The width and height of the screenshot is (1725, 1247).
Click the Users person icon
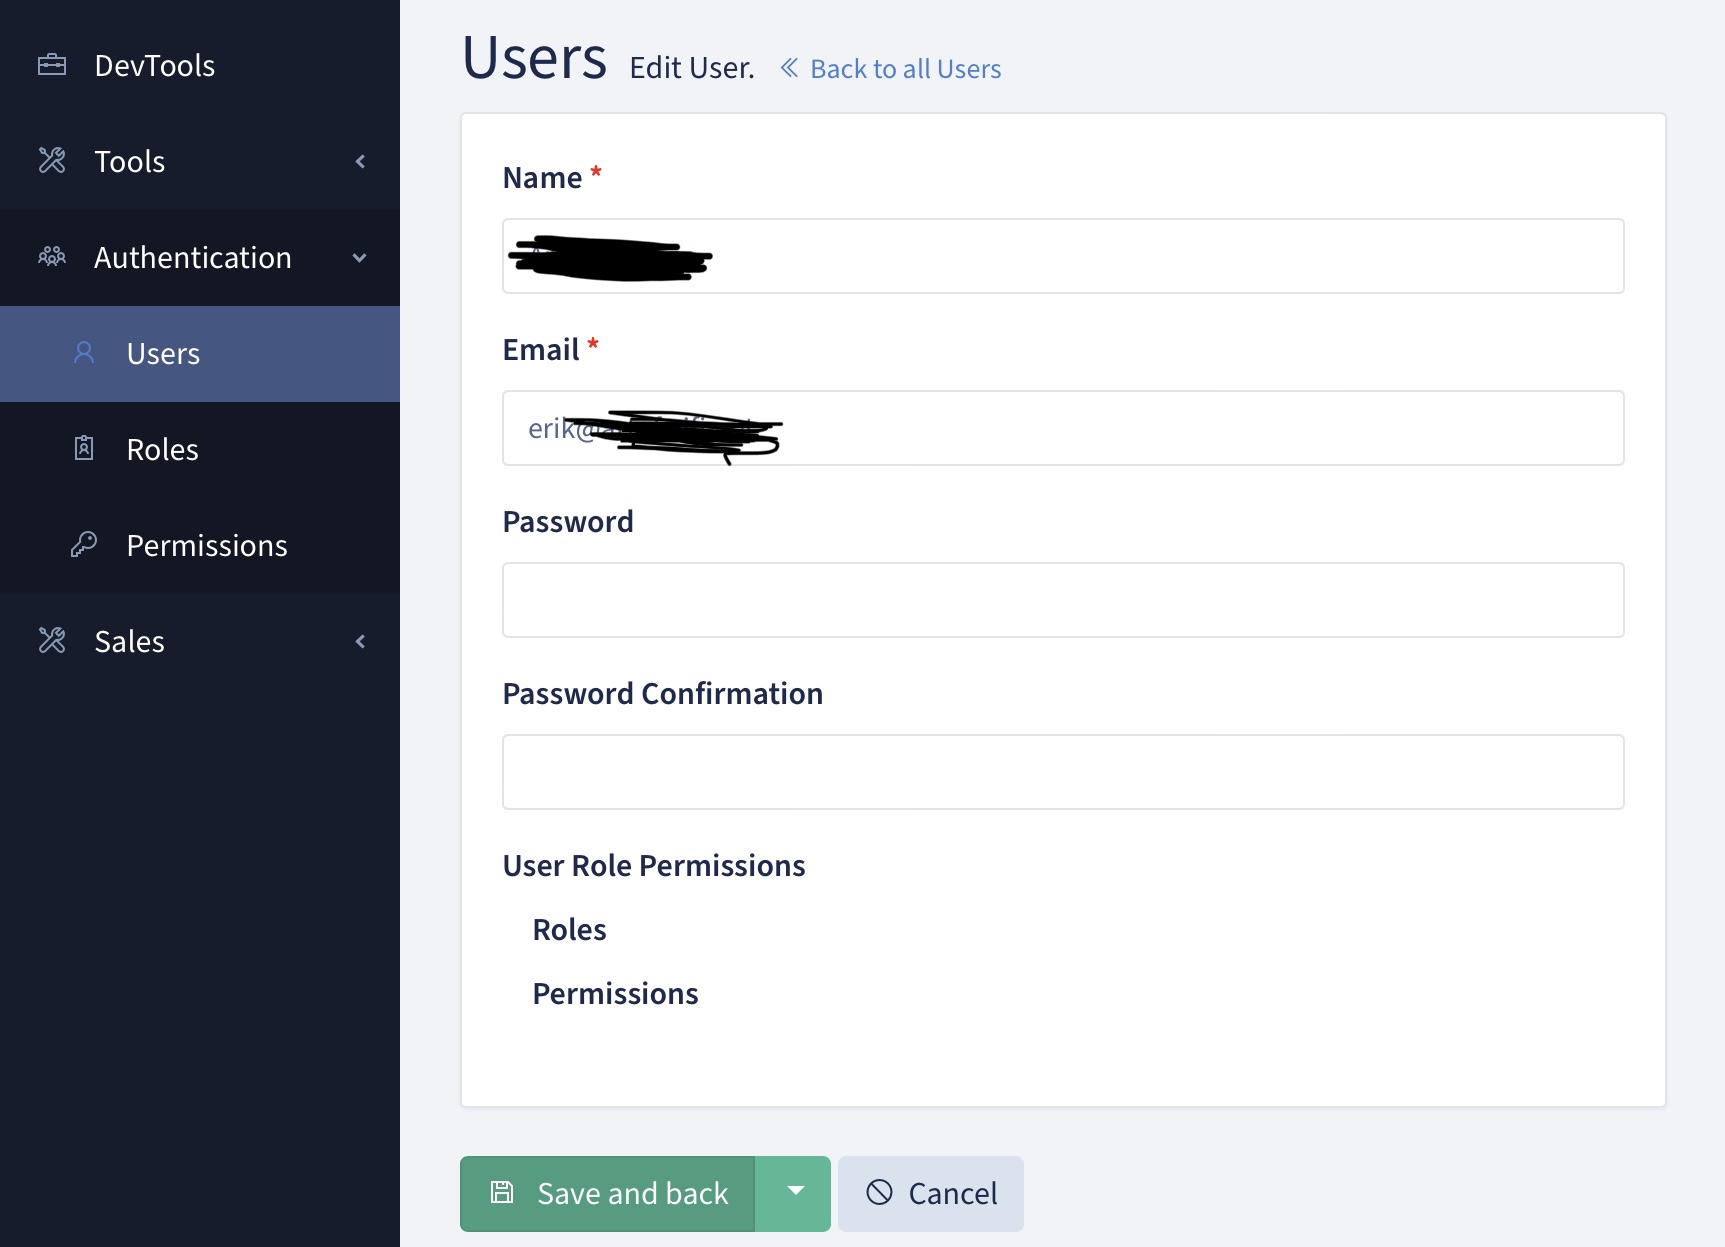84,353
